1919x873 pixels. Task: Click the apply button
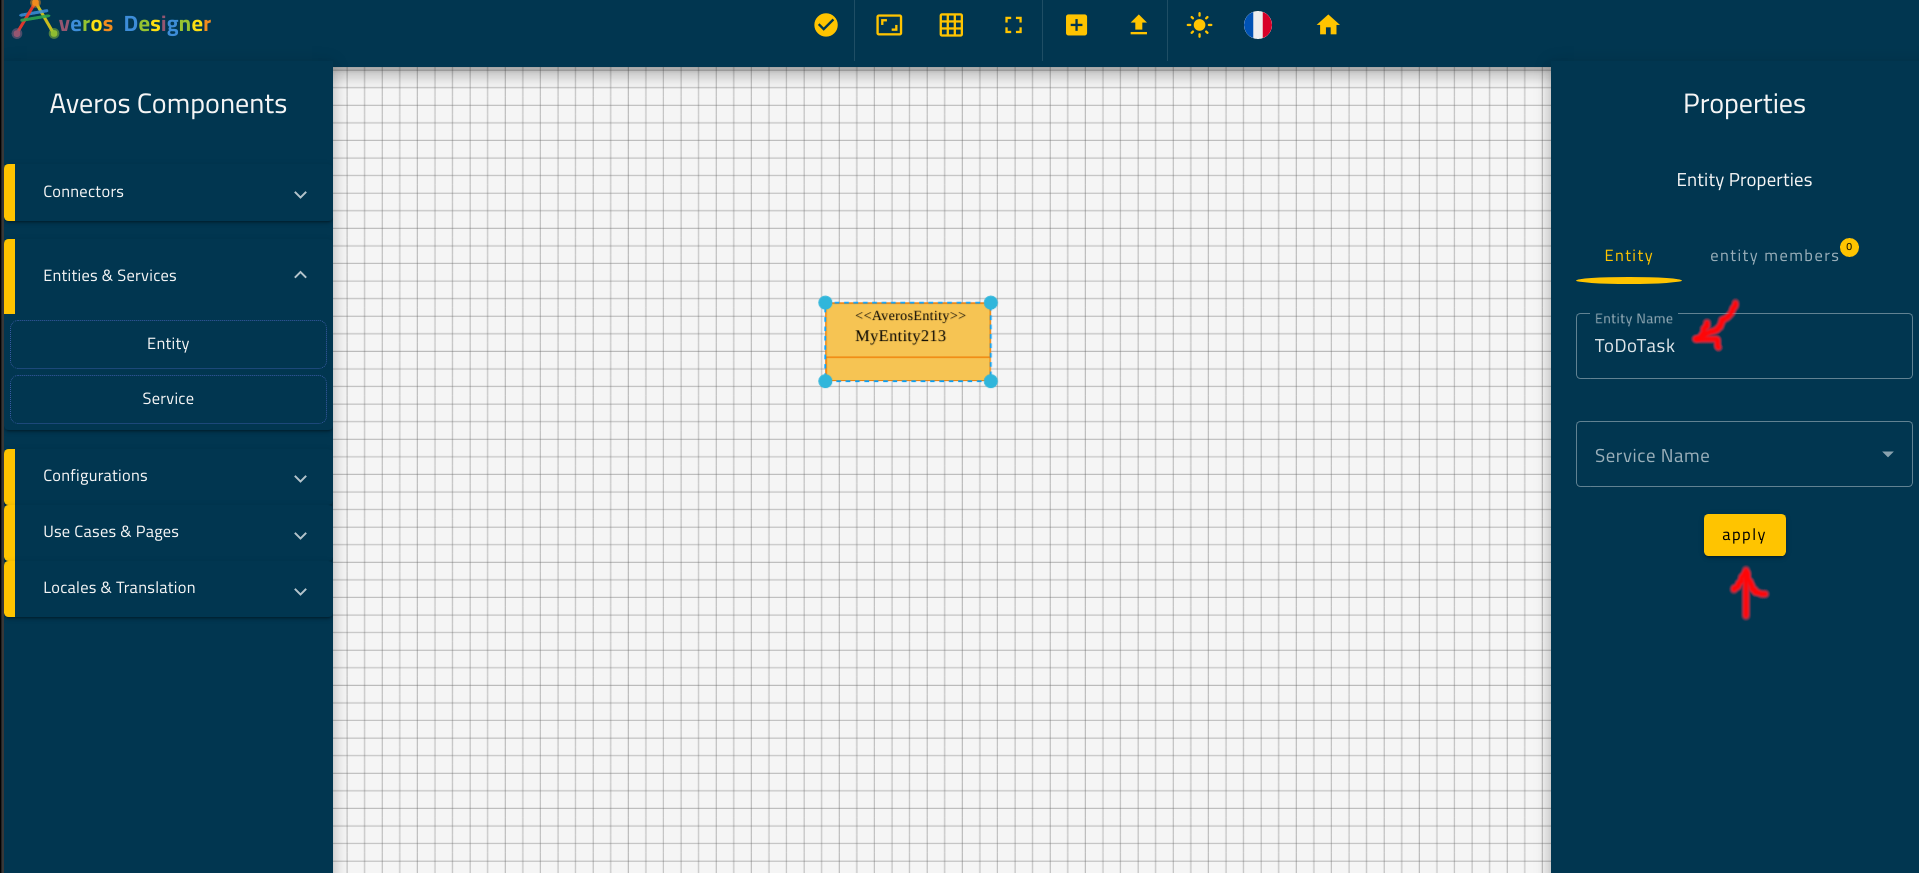[1744, 535]
